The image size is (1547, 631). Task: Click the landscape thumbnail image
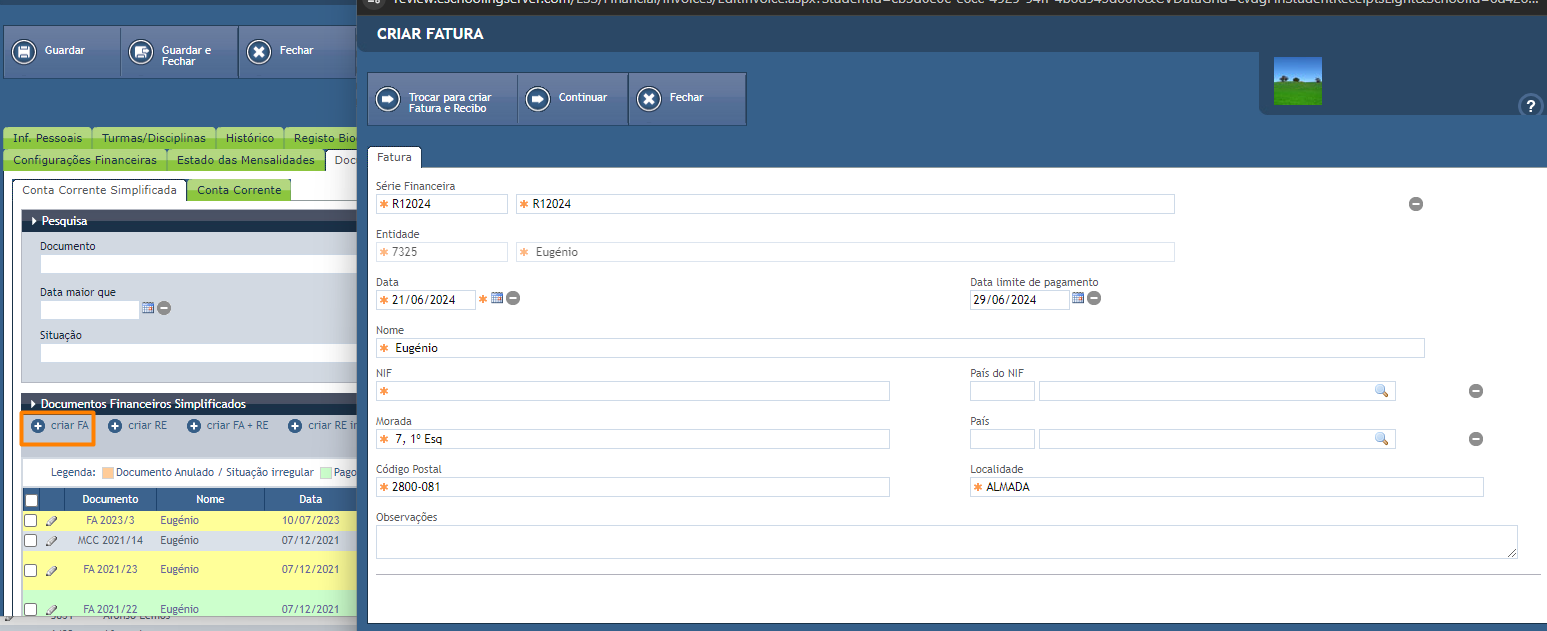[x=1298, y=81]
